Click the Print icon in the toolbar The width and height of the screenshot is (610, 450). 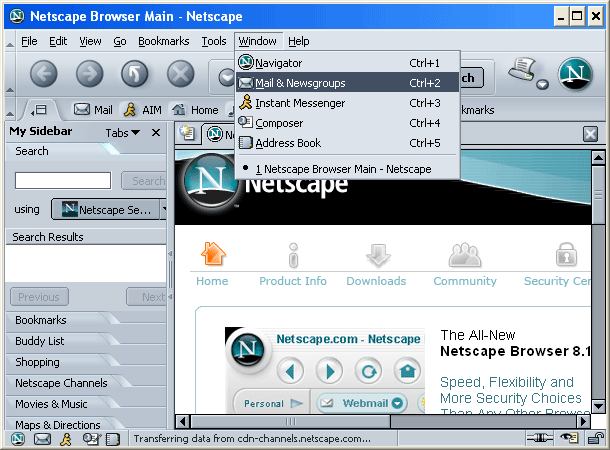(523, 69)
